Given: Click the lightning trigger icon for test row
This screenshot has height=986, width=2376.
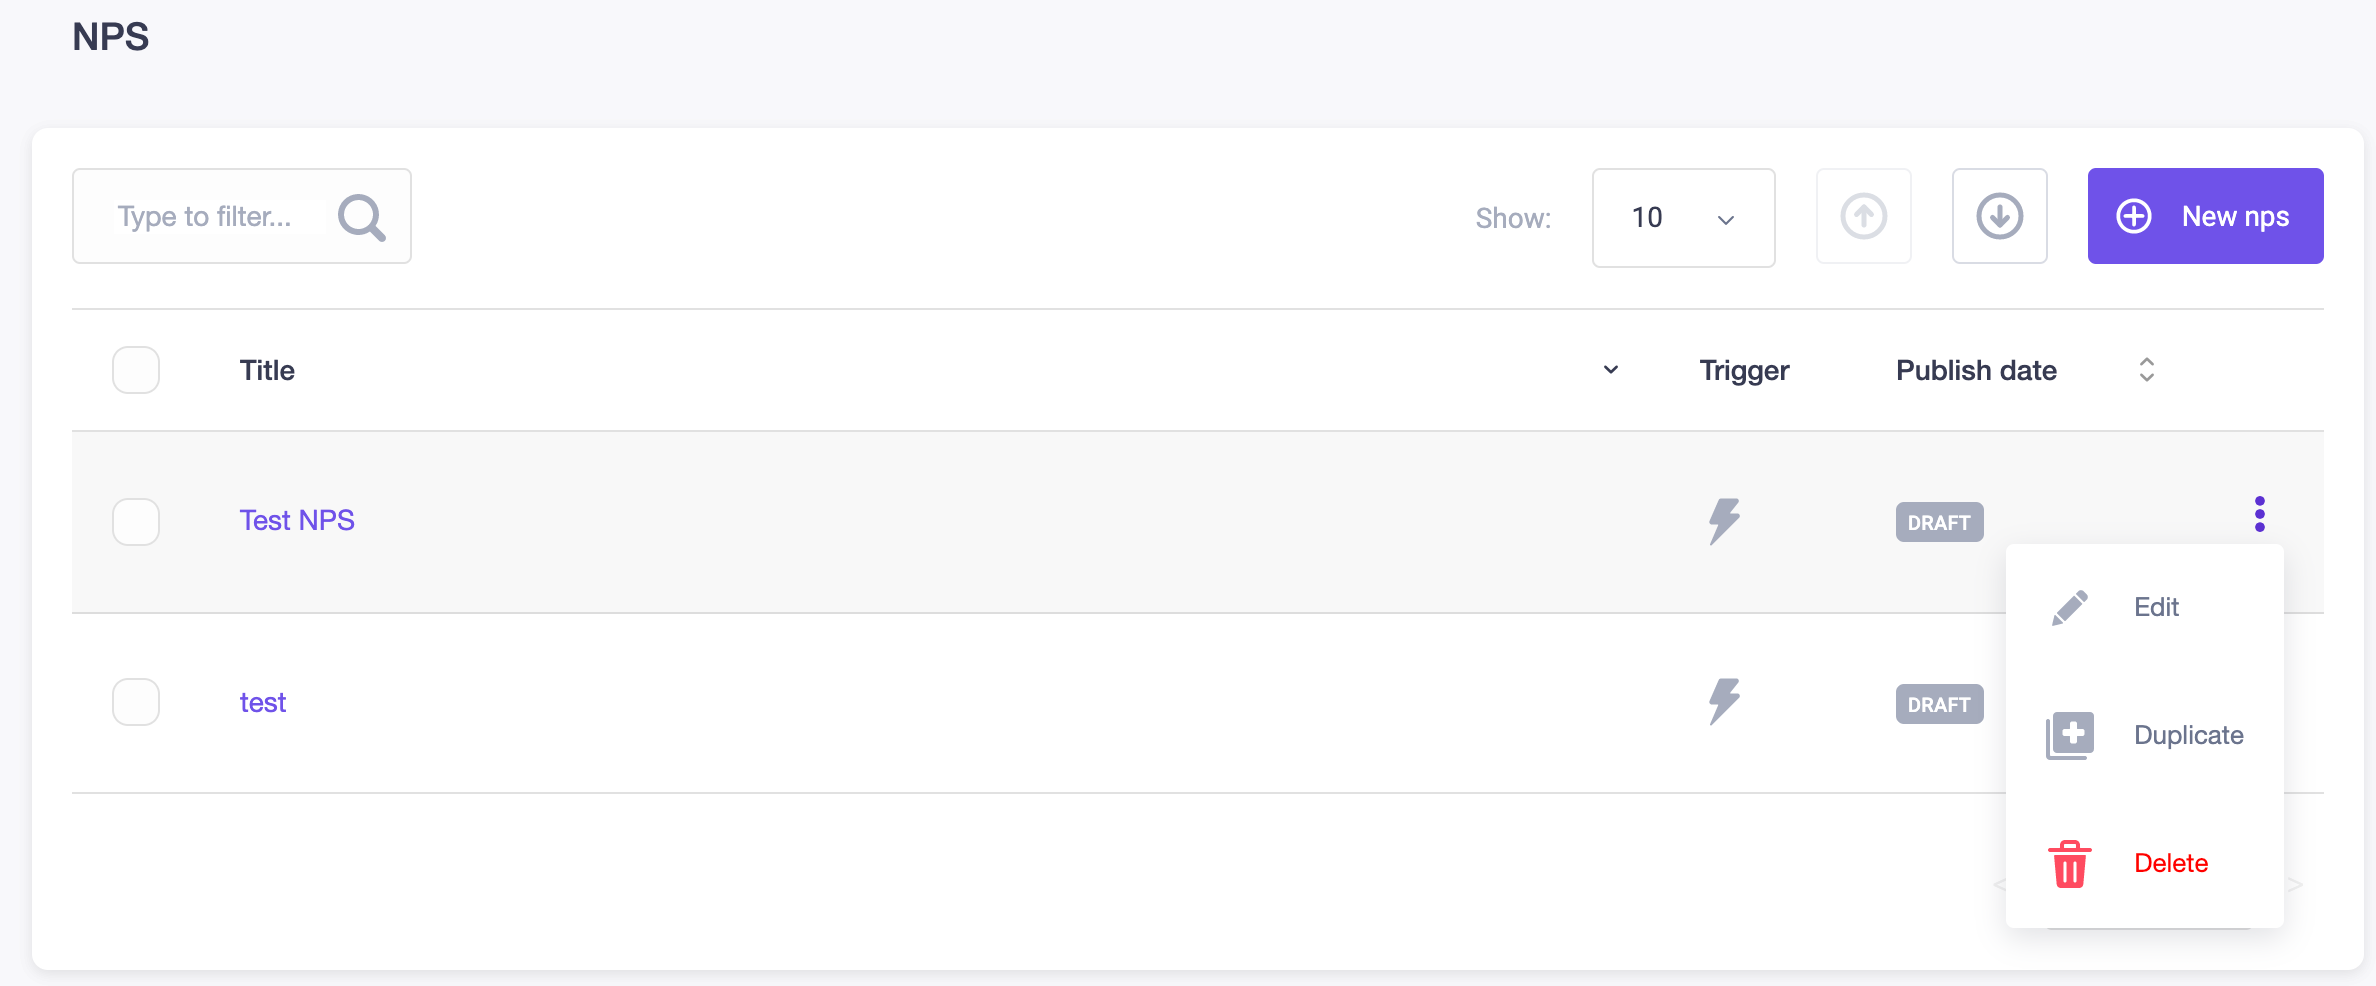Looking at the screenshot, I should [1724, 702].
